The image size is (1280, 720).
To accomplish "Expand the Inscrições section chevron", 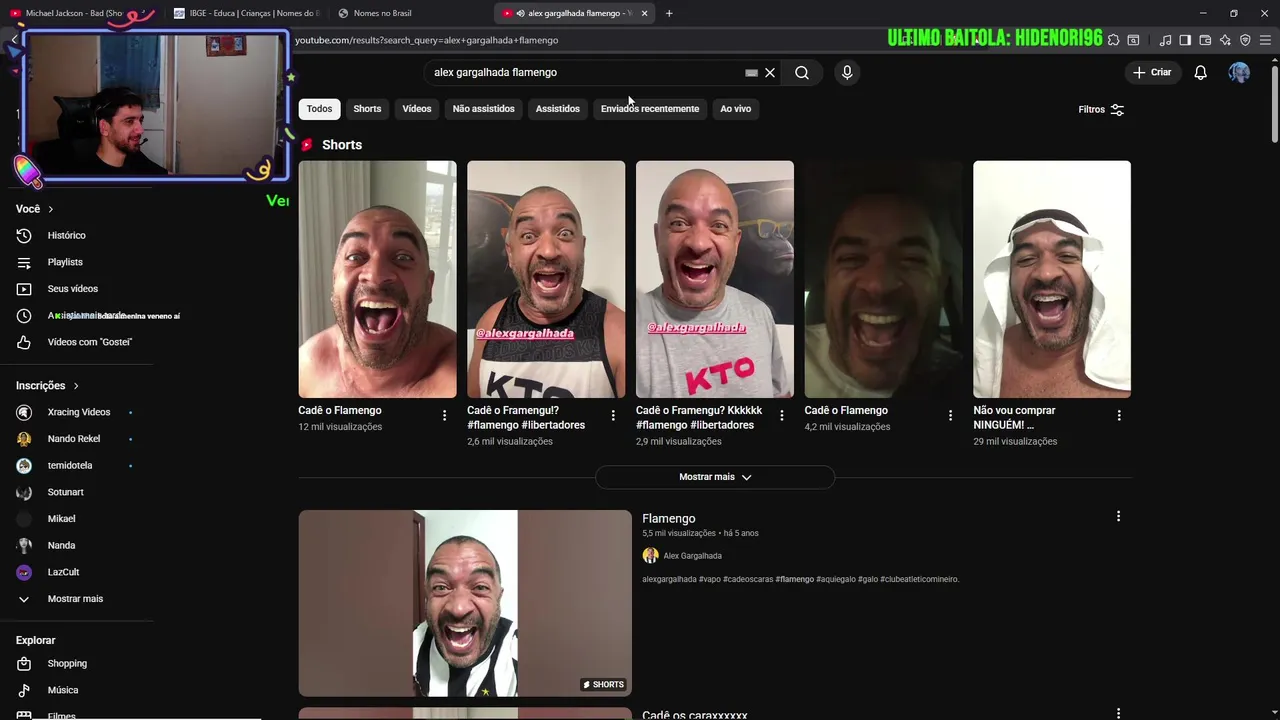I will click(x=75, y=386).
